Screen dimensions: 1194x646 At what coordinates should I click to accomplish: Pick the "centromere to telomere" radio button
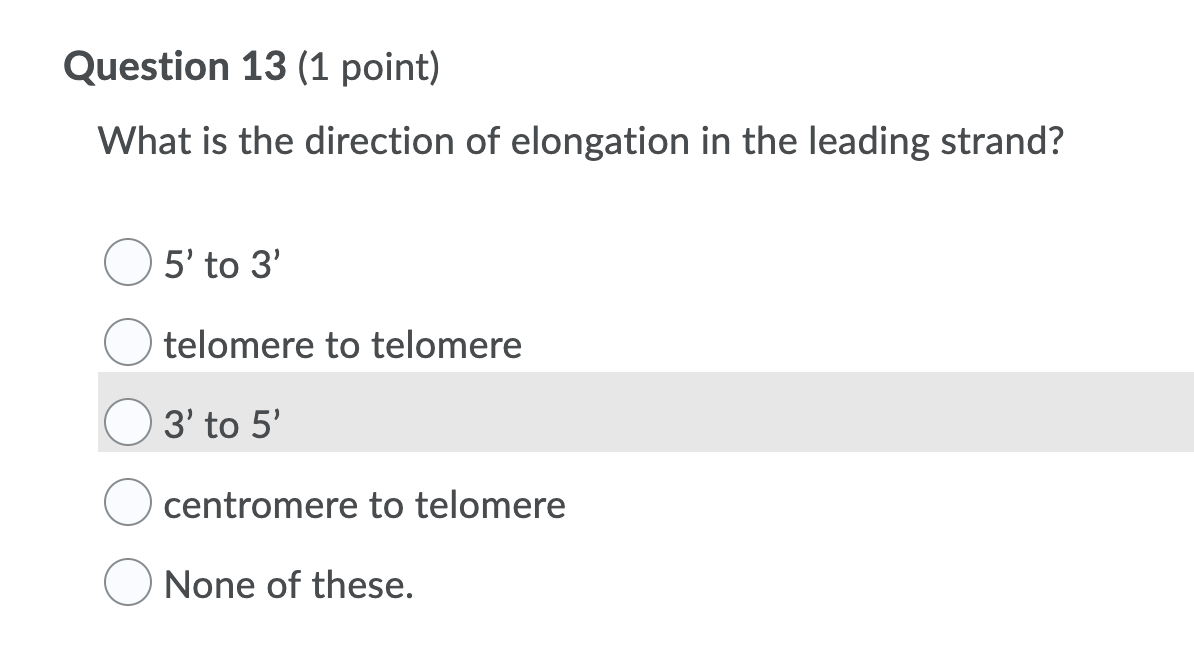tap(125, 505)
